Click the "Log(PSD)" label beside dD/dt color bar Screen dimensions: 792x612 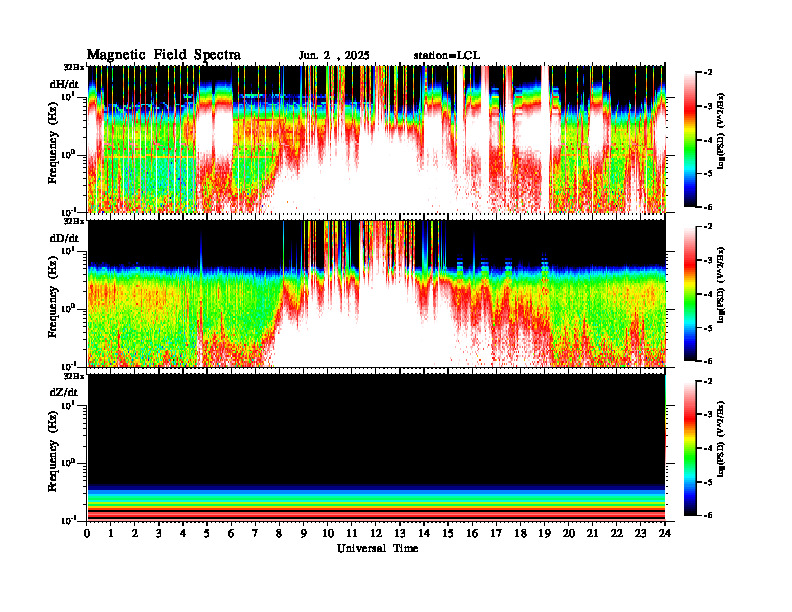pos(722,303)
